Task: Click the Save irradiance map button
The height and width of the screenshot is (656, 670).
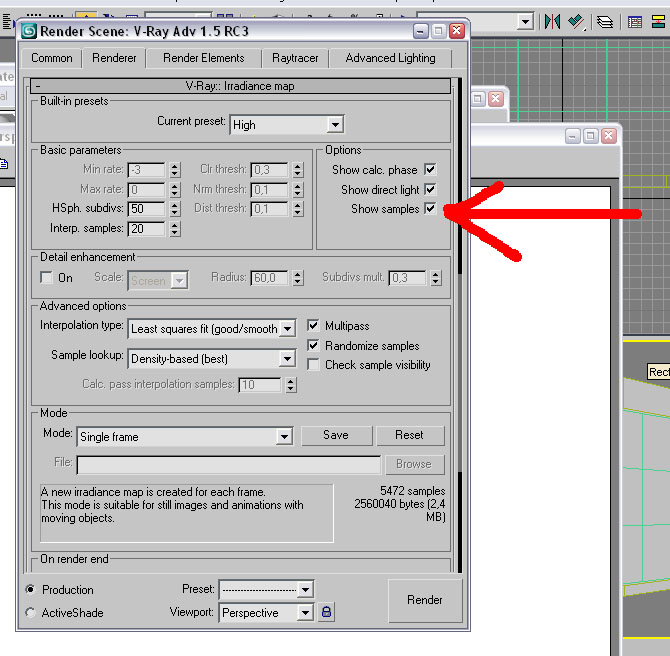Action: (x=336, y=435)
